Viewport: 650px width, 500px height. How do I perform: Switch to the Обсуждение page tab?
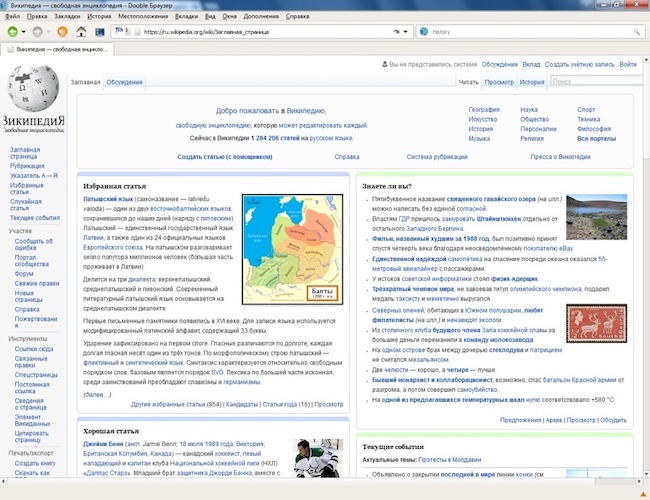(x=124, y=82)
